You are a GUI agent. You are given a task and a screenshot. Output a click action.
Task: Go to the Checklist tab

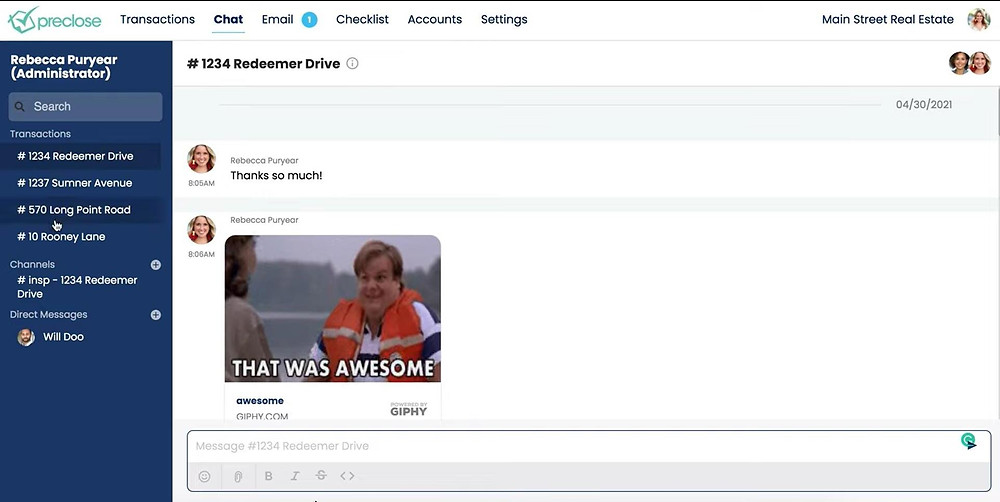[362, 19]
